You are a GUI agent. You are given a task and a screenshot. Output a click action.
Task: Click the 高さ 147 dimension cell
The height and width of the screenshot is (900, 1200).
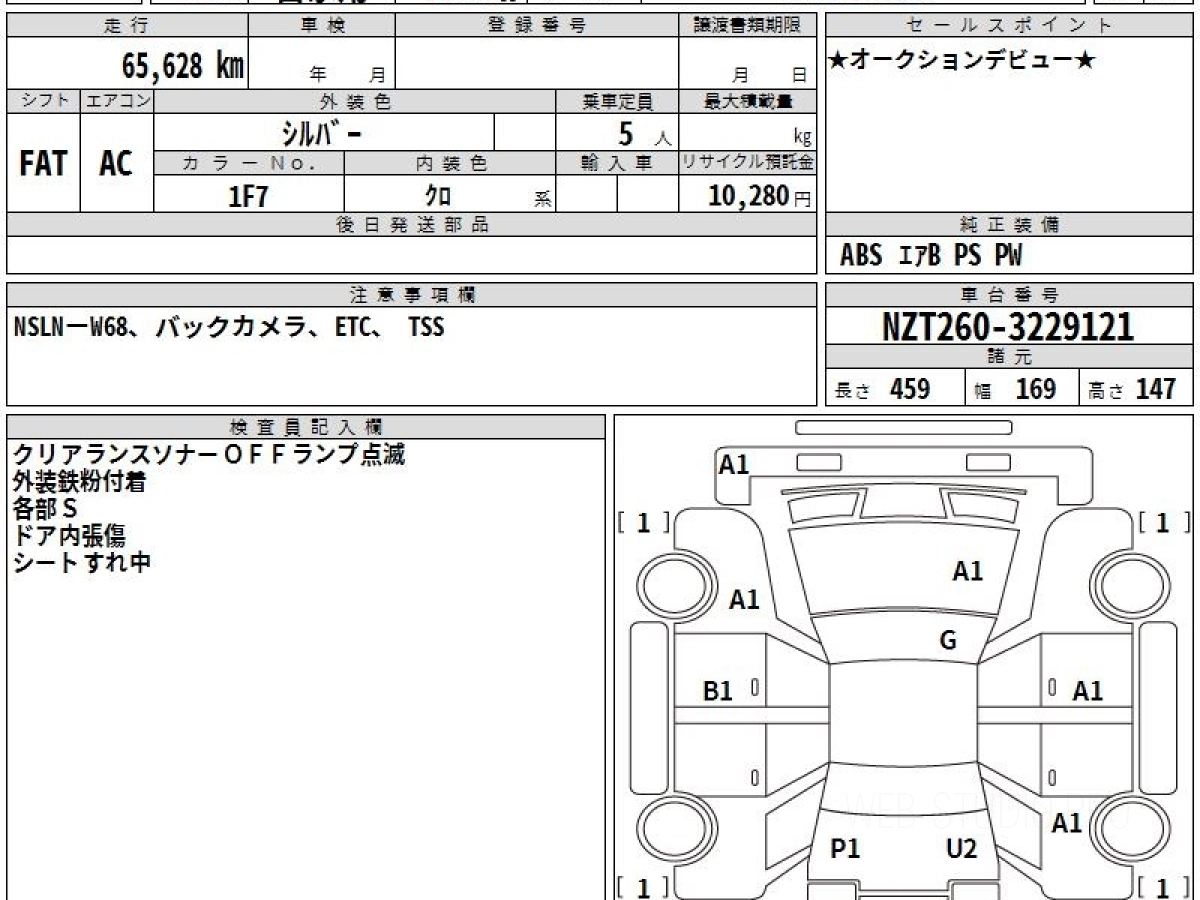pyautogui.click(x=1136, y=388)
